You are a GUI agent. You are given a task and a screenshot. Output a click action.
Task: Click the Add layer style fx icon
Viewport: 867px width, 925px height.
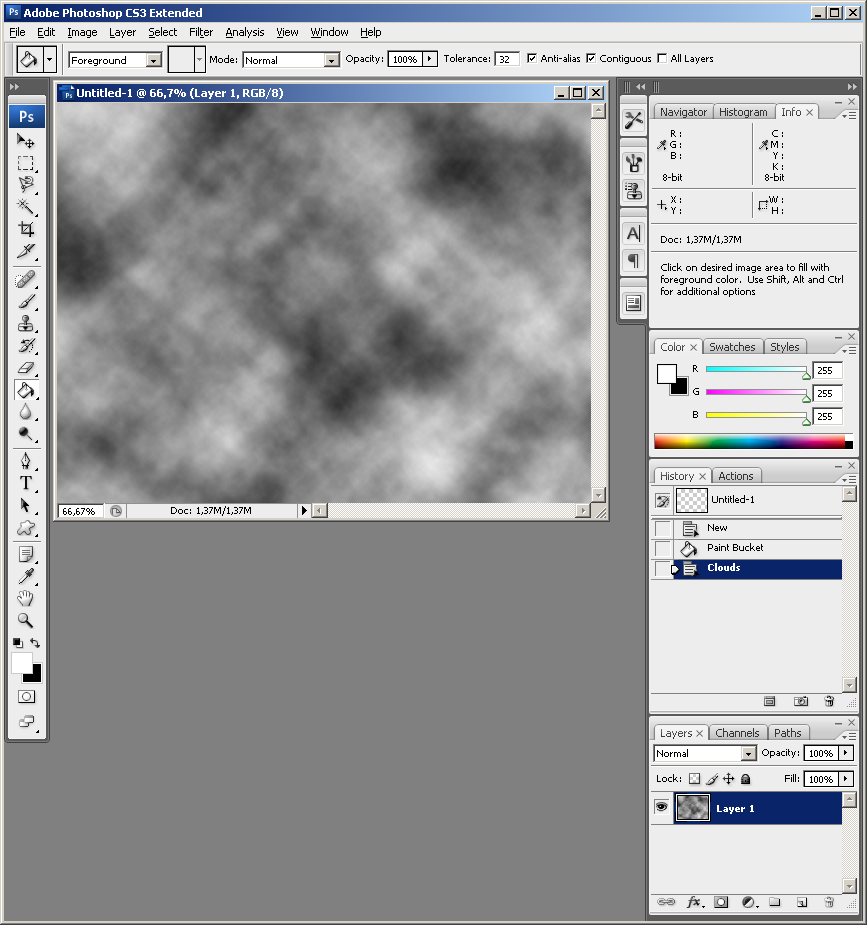coord(694,902)
